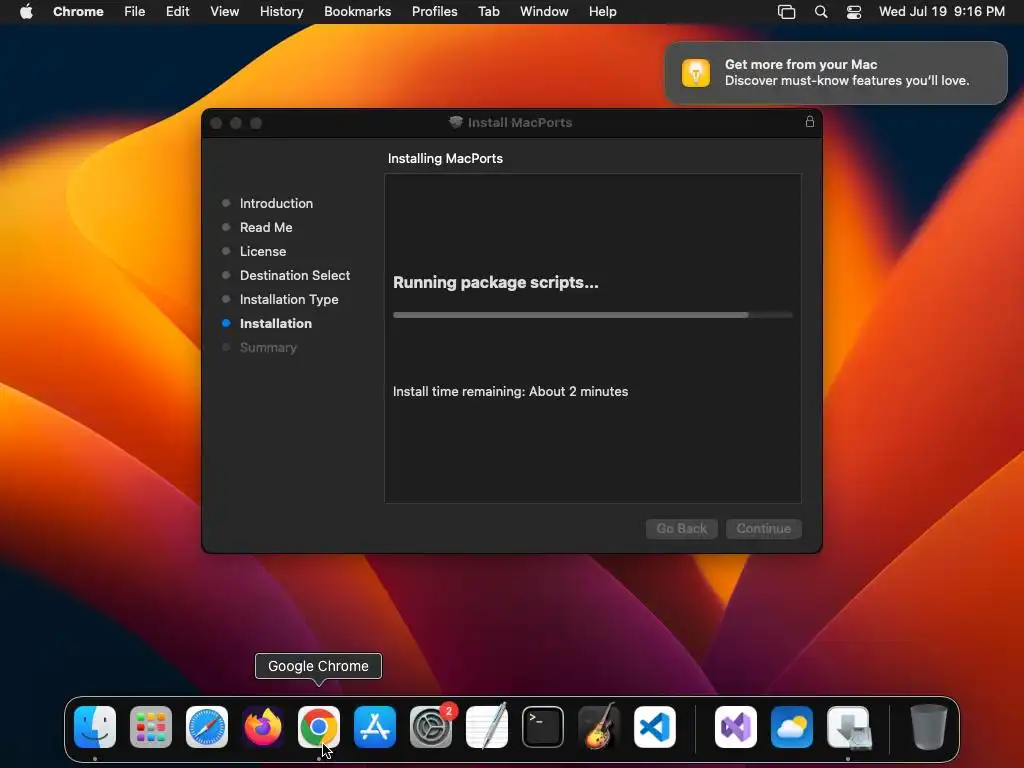Click the Google Chrome Dock icon

pos(319,727)
